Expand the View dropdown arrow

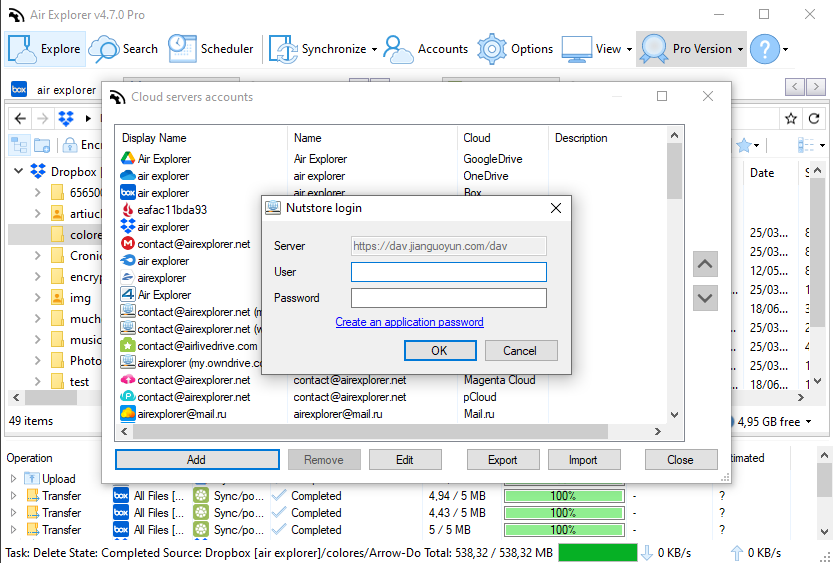pyautogui.click(x=629, y=49)
